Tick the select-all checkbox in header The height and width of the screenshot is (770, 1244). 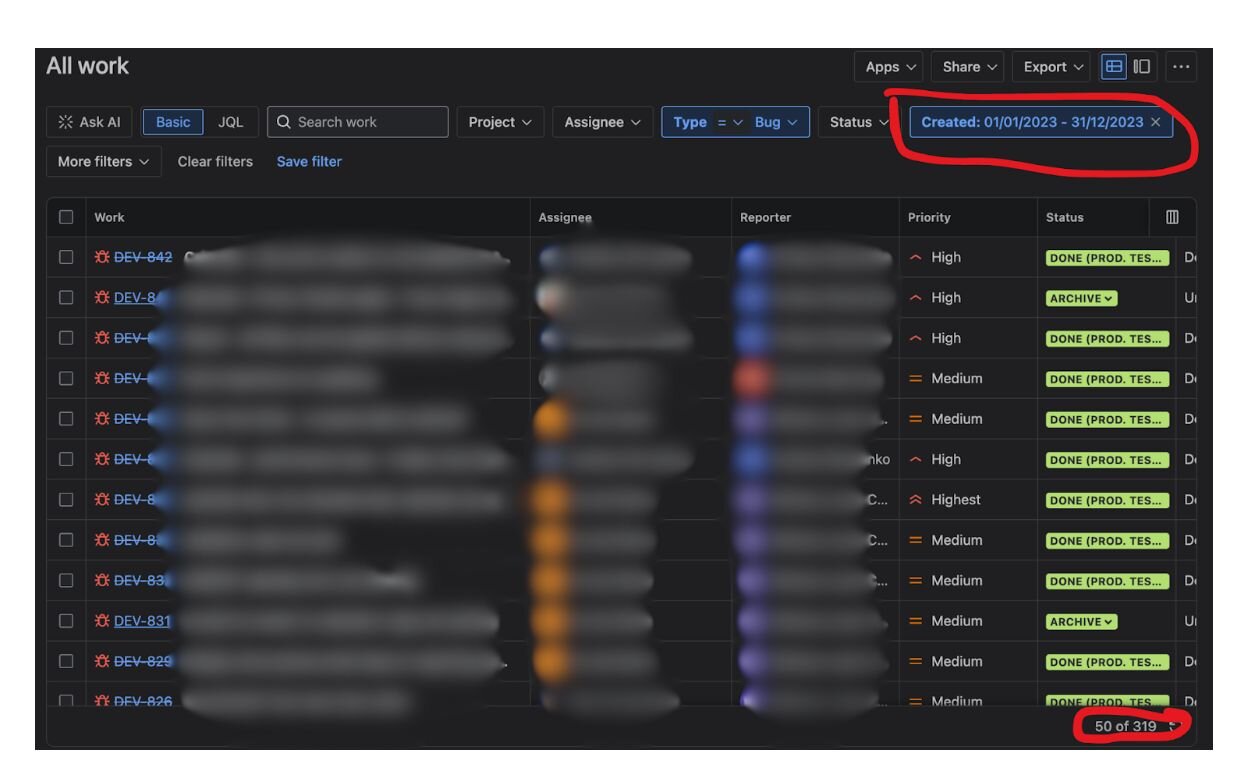(x=66, y=217)
